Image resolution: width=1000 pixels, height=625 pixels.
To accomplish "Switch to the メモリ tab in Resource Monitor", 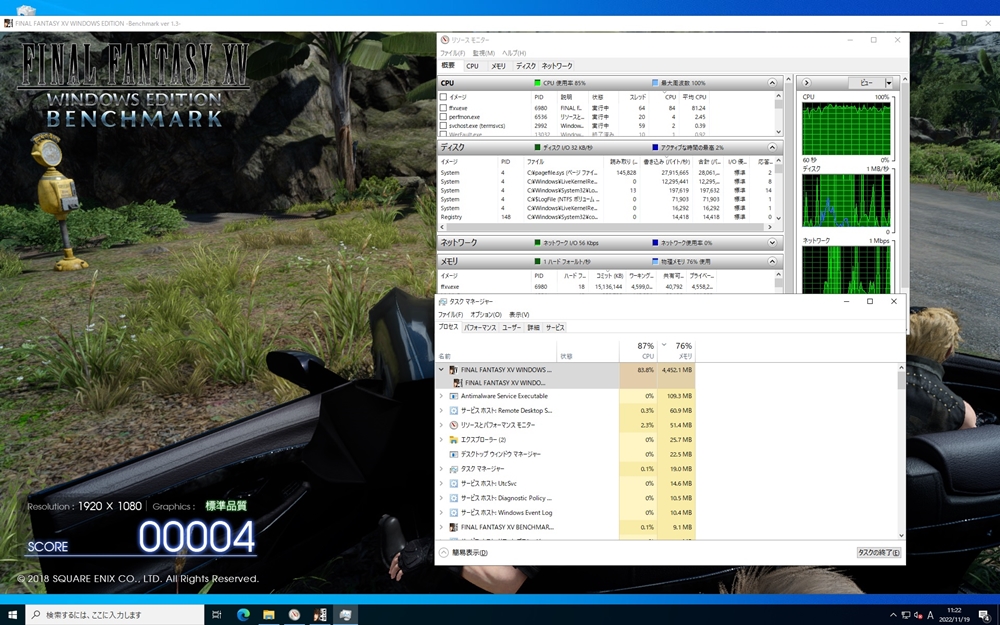I will [x=498, y=66].
